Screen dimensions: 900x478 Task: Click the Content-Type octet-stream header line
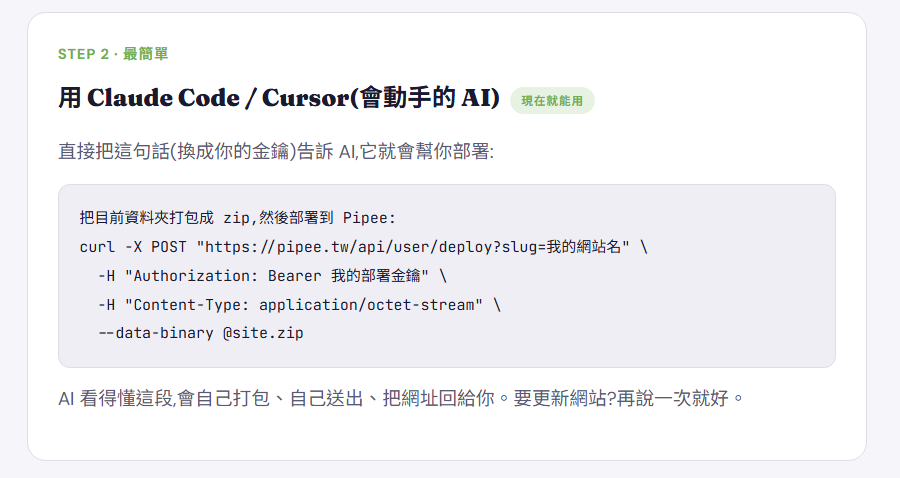coord(299,305)
